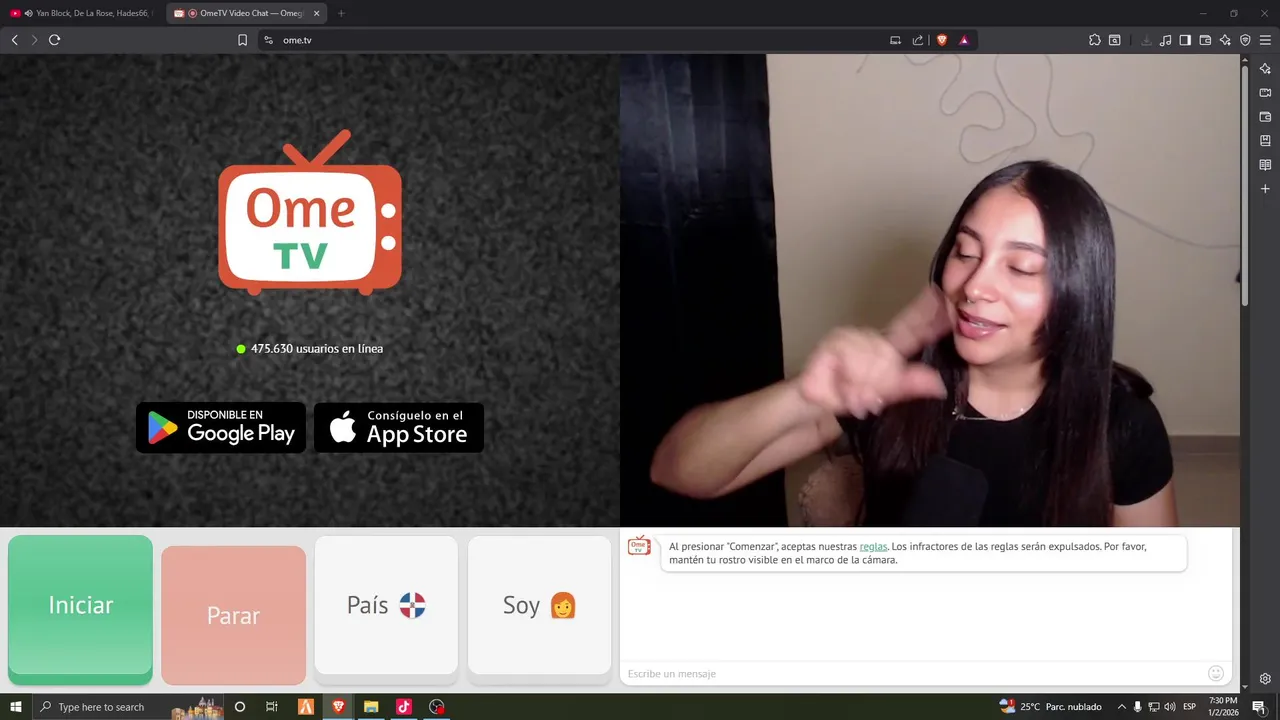
Task: Click the Type here to search box
Action: coord(128,707)
